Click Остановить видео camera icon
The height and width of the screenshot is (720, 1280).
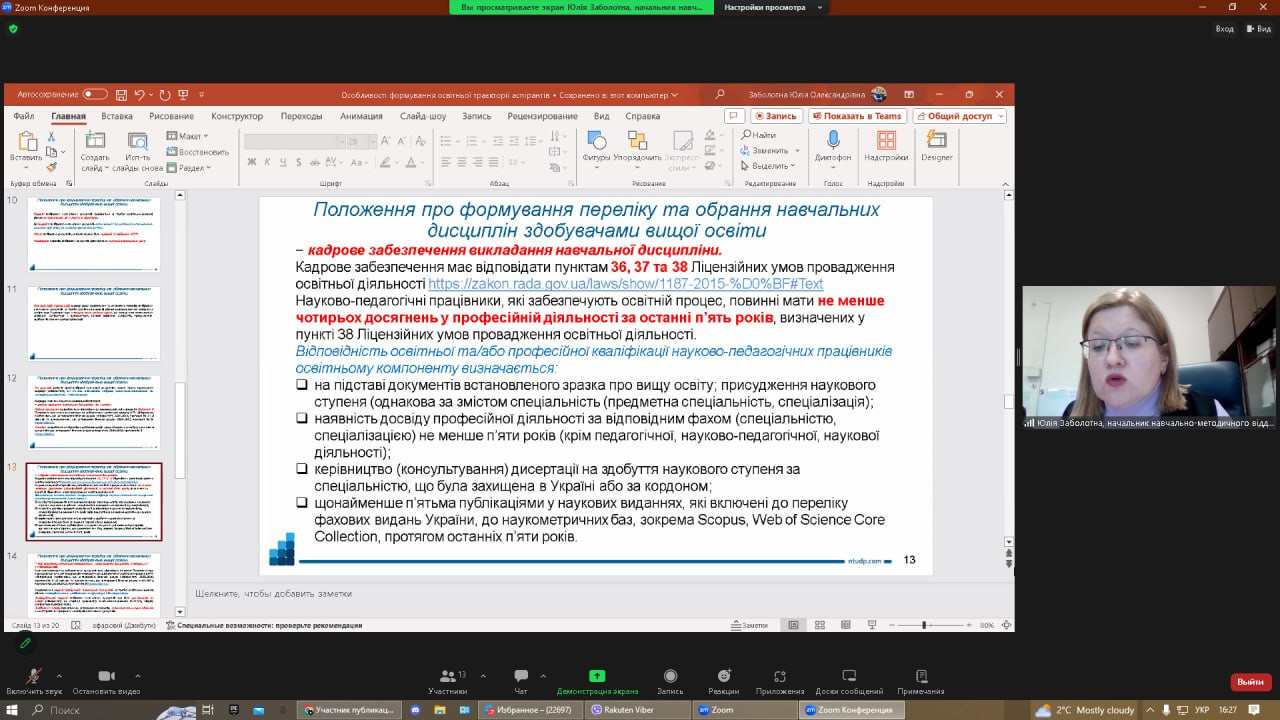pos(106,677)
